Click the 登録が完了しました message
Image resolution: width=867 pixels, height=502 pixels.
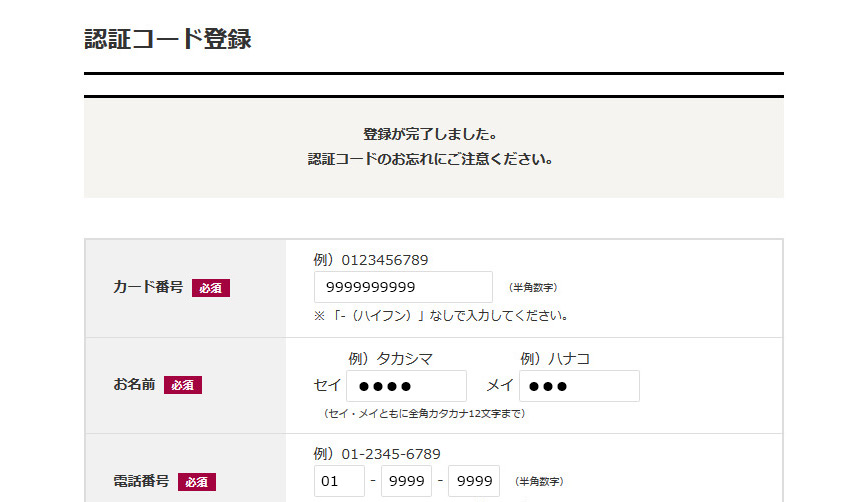coord(430,134)
